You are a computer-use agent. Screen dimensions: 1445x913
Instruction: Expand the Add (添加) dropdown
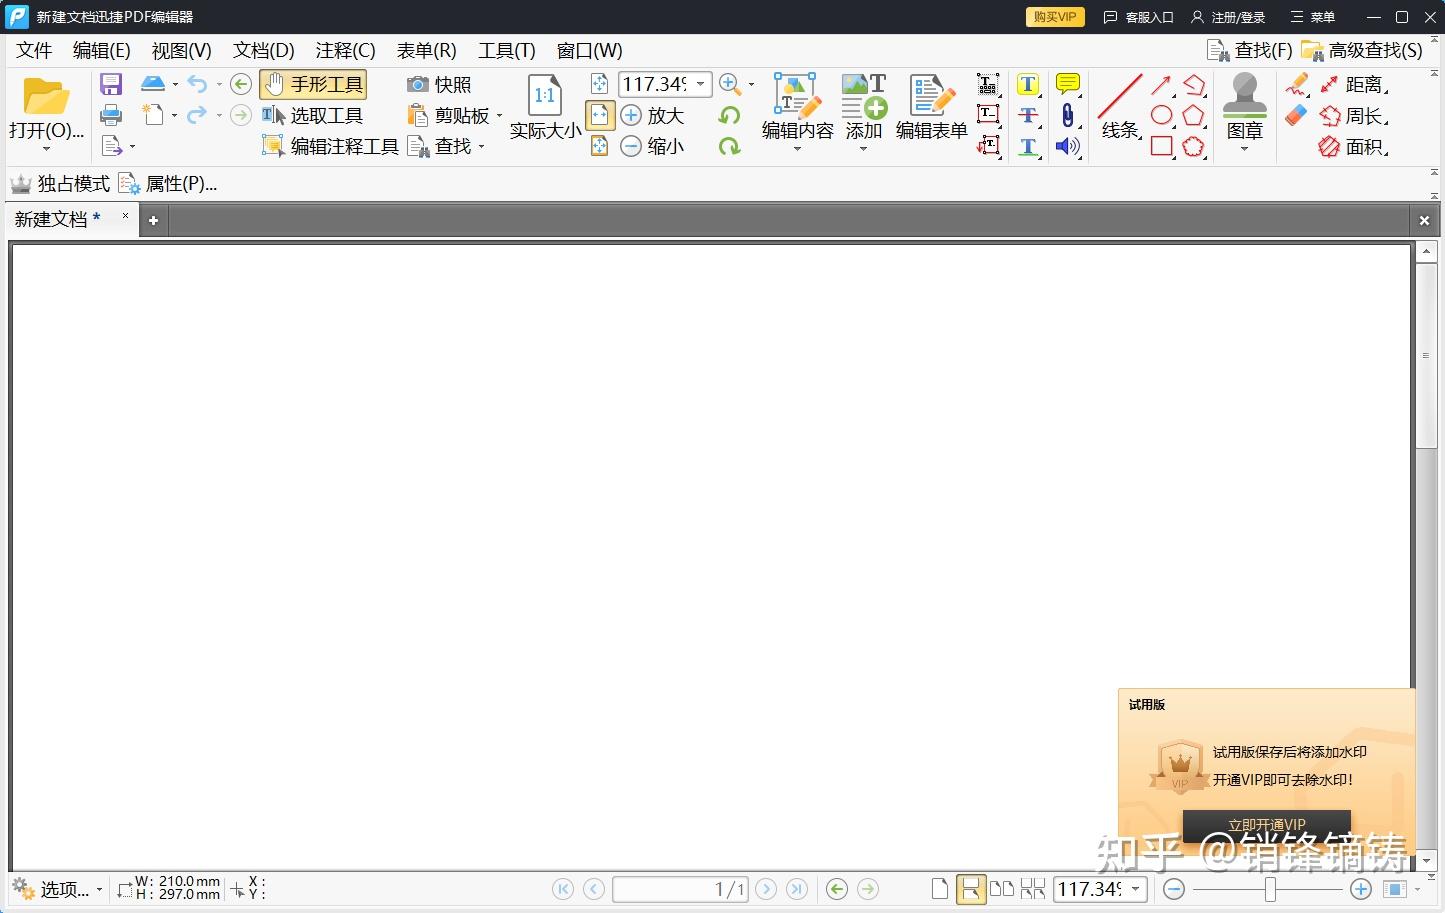pos(864,150)
